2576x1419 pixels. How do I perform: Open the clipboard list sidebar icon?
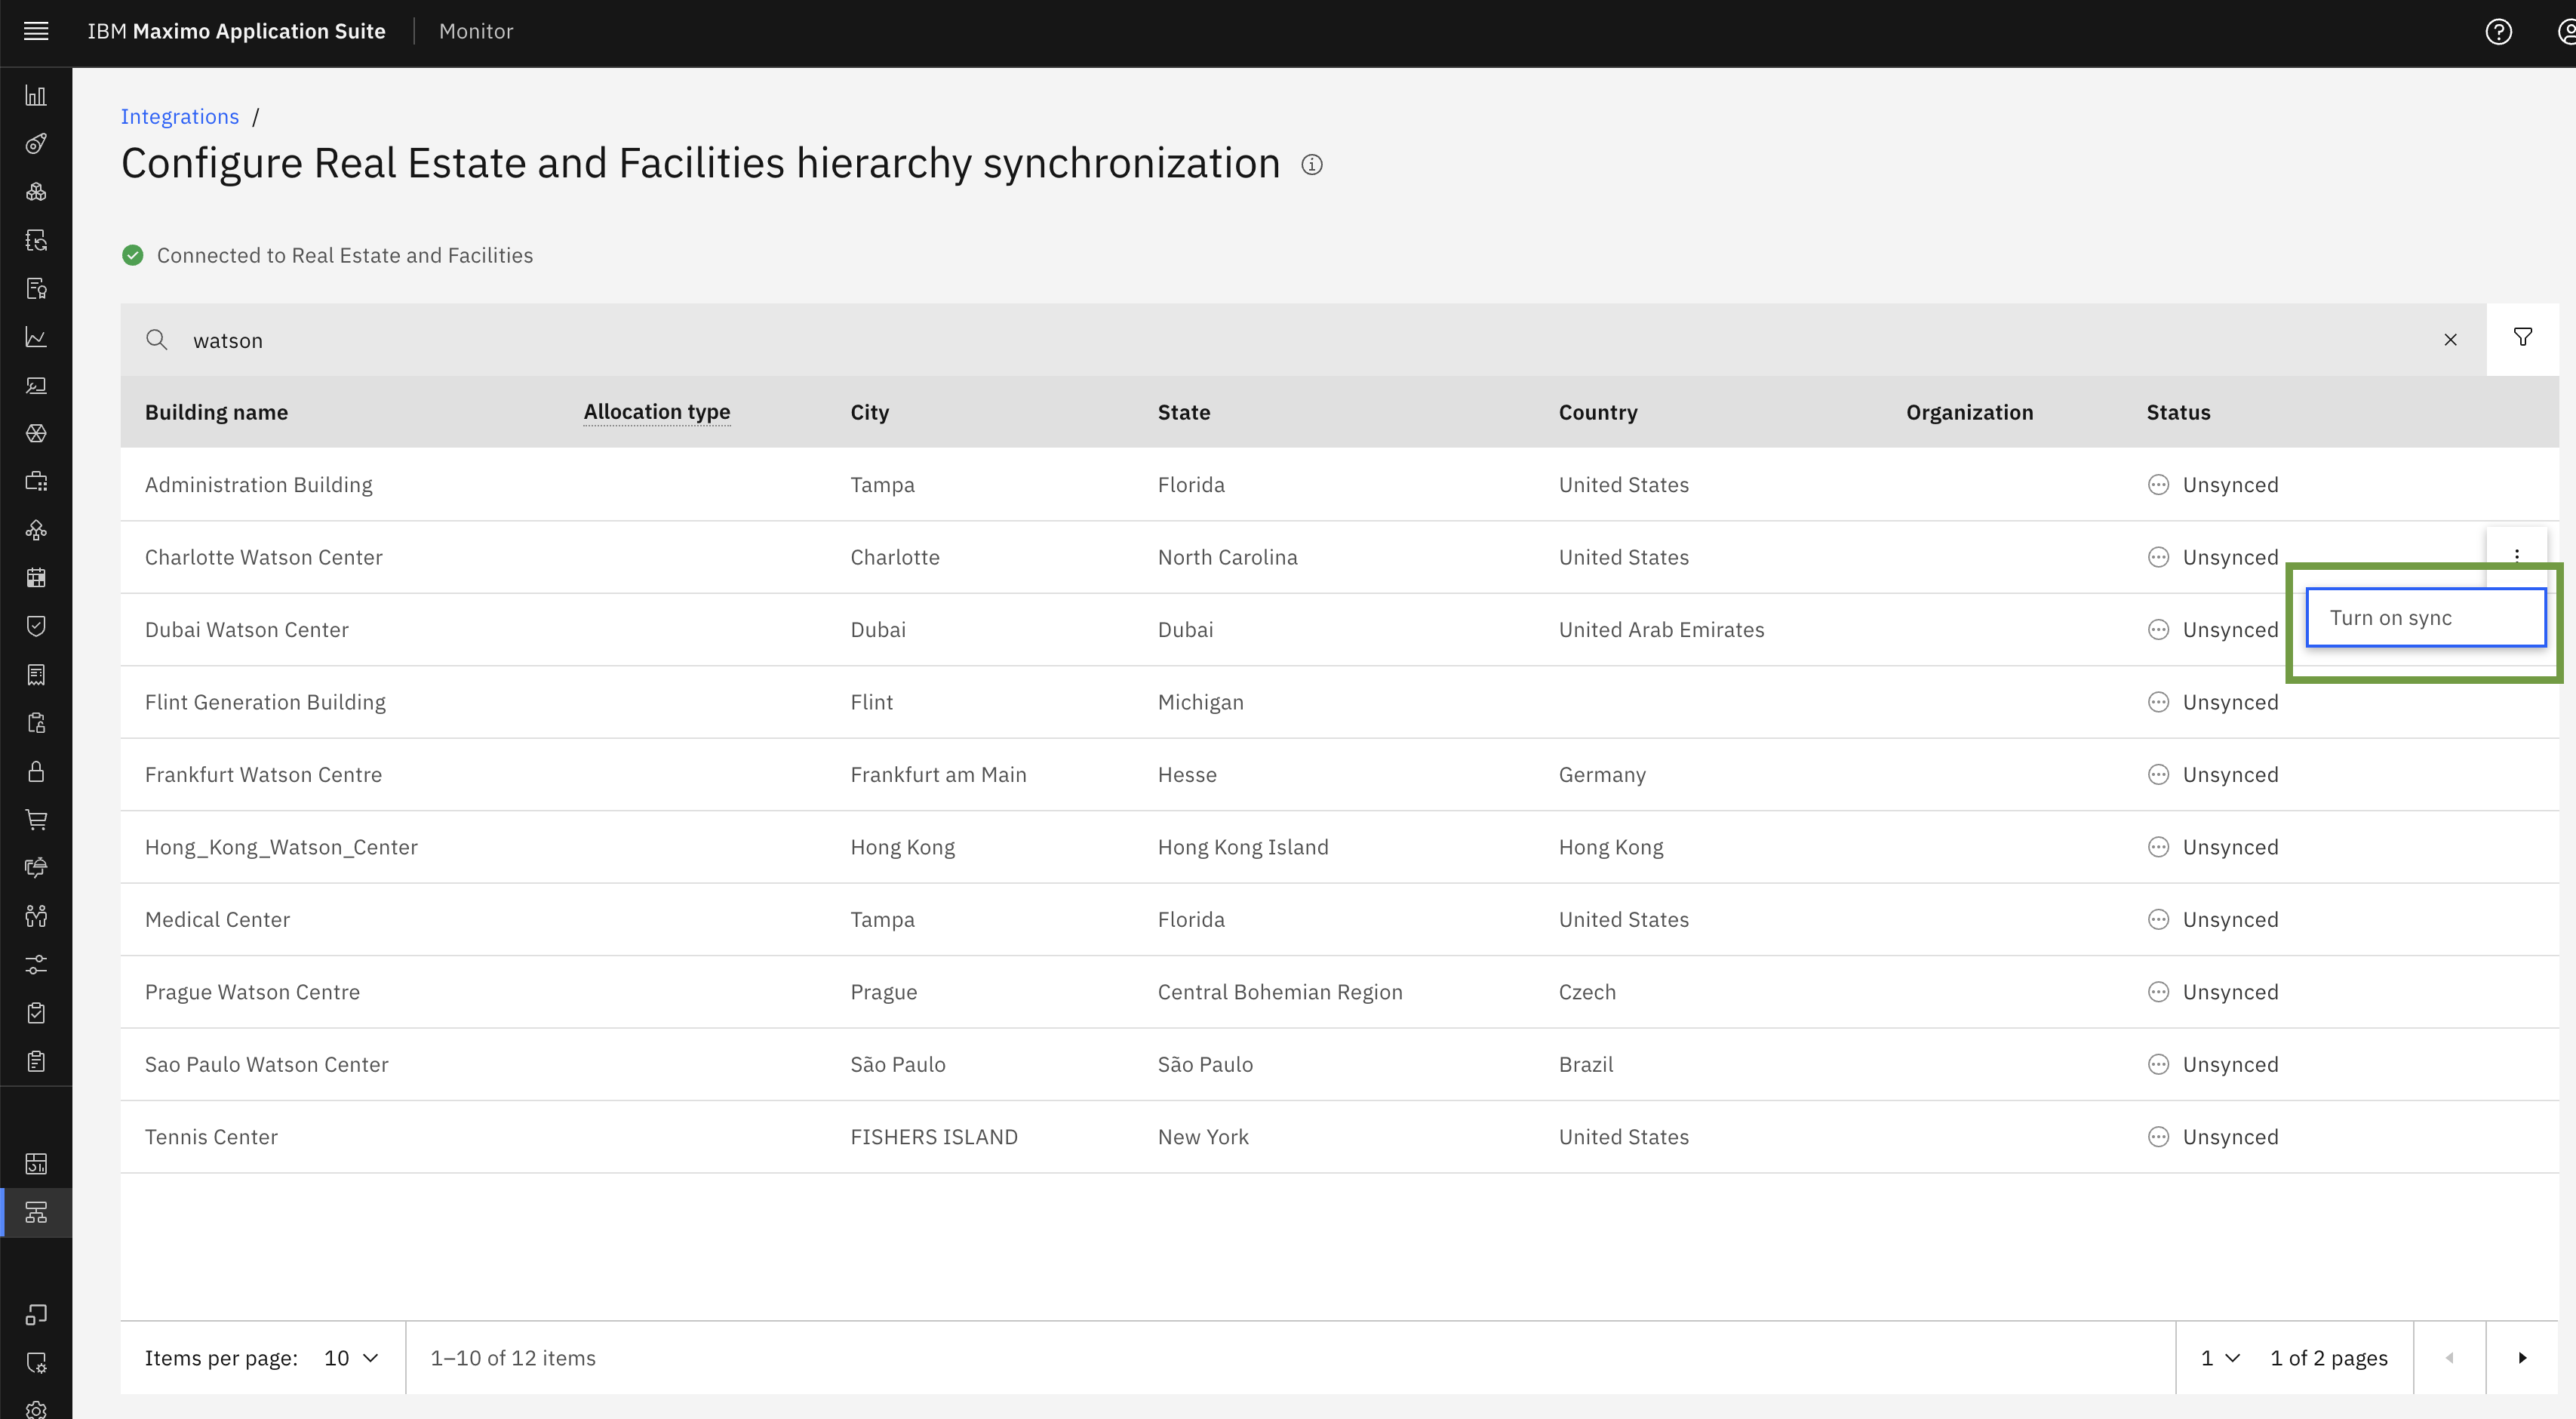click(36, 1061)
